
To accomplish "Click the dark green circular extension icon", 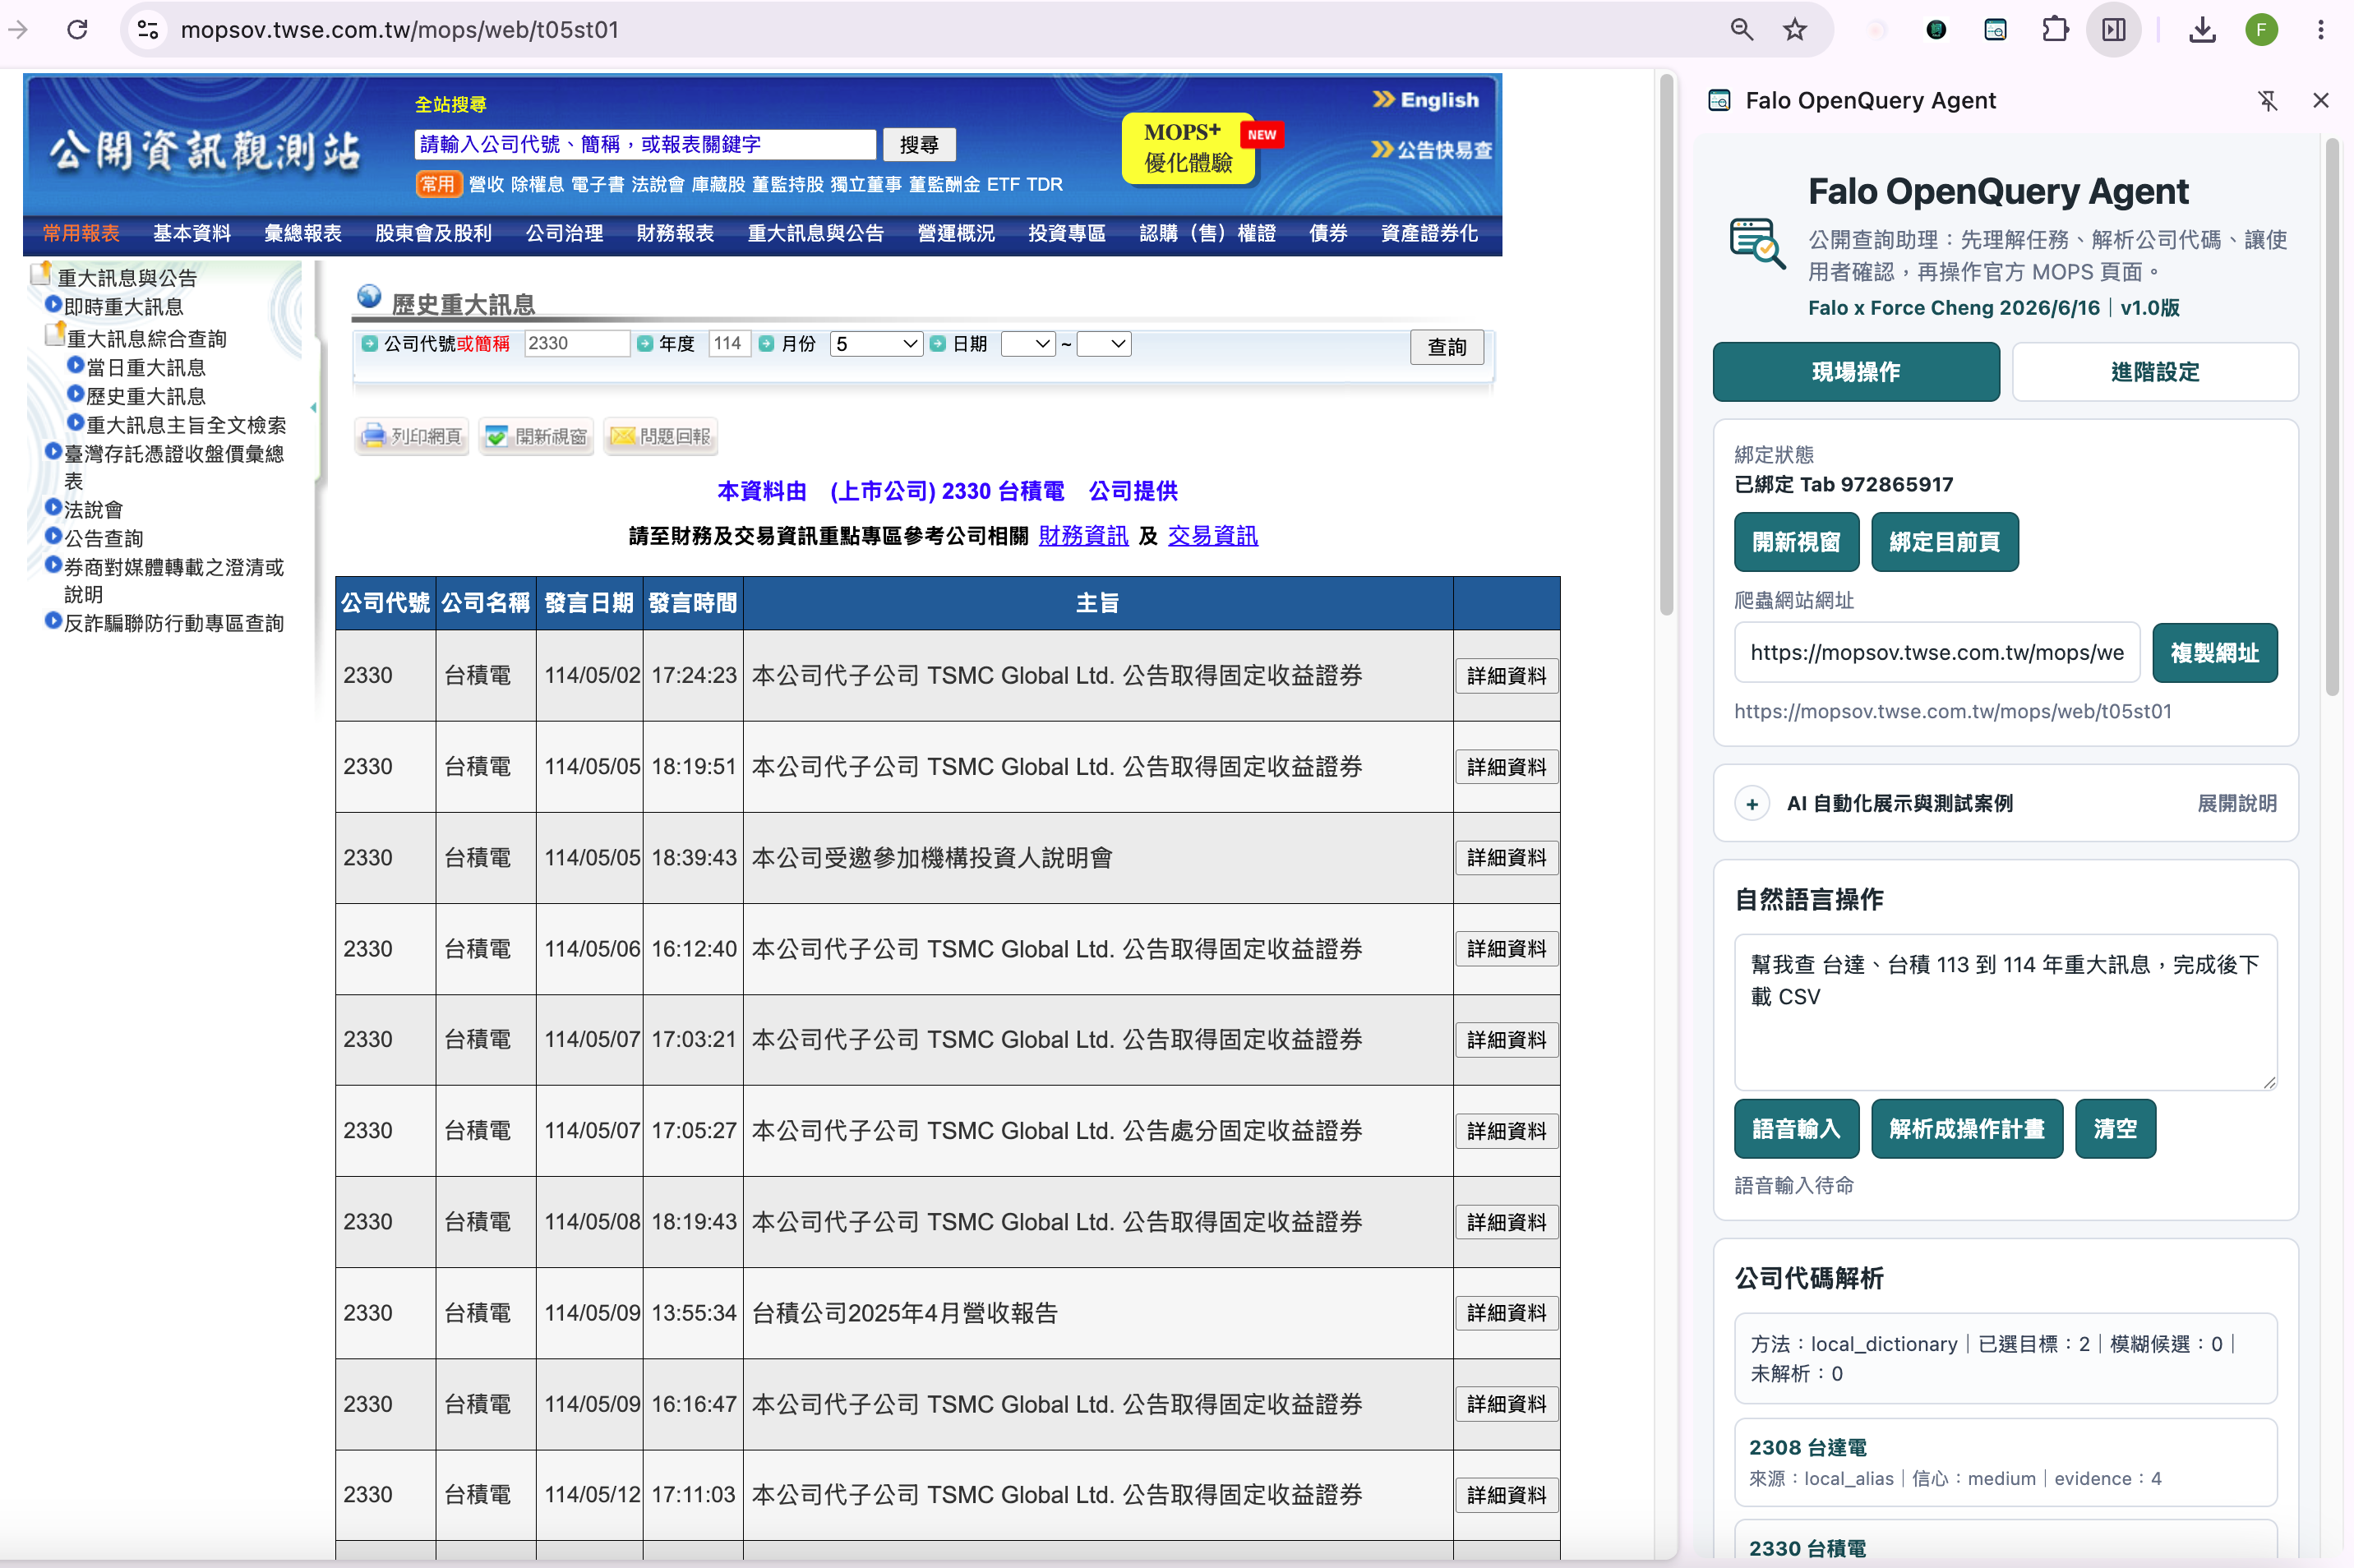I will [1936, 30].
